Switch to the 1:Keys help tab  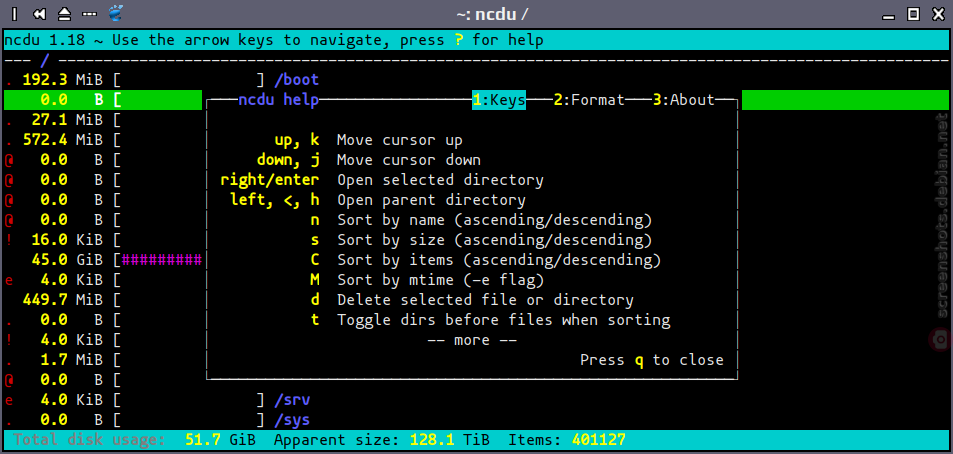[x=499, y=100]
